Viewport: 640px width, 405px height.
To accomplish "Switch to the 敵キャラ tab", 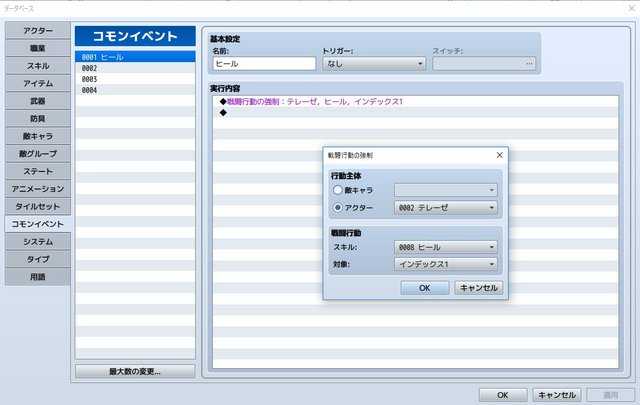I will [x=38, y=136].
